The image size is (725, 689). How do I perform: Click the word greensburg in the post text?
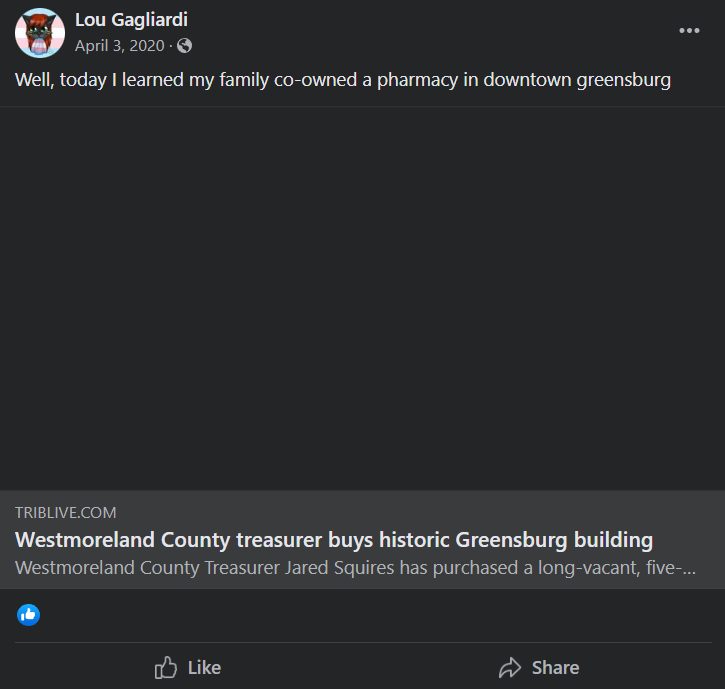click(x=624, y=80)
